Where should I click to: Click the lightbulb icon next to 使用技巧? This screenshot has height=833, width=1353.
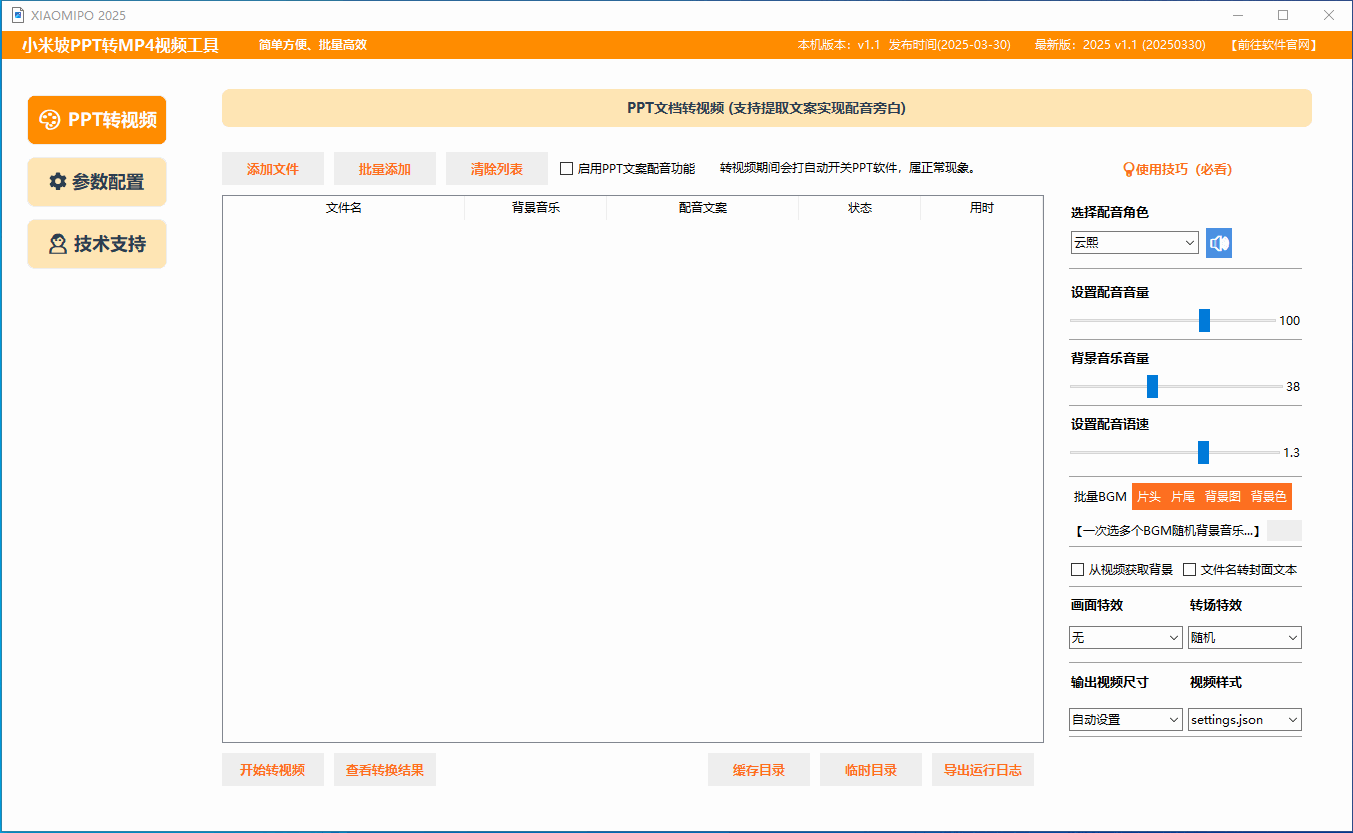click(x=1129, y=170)
